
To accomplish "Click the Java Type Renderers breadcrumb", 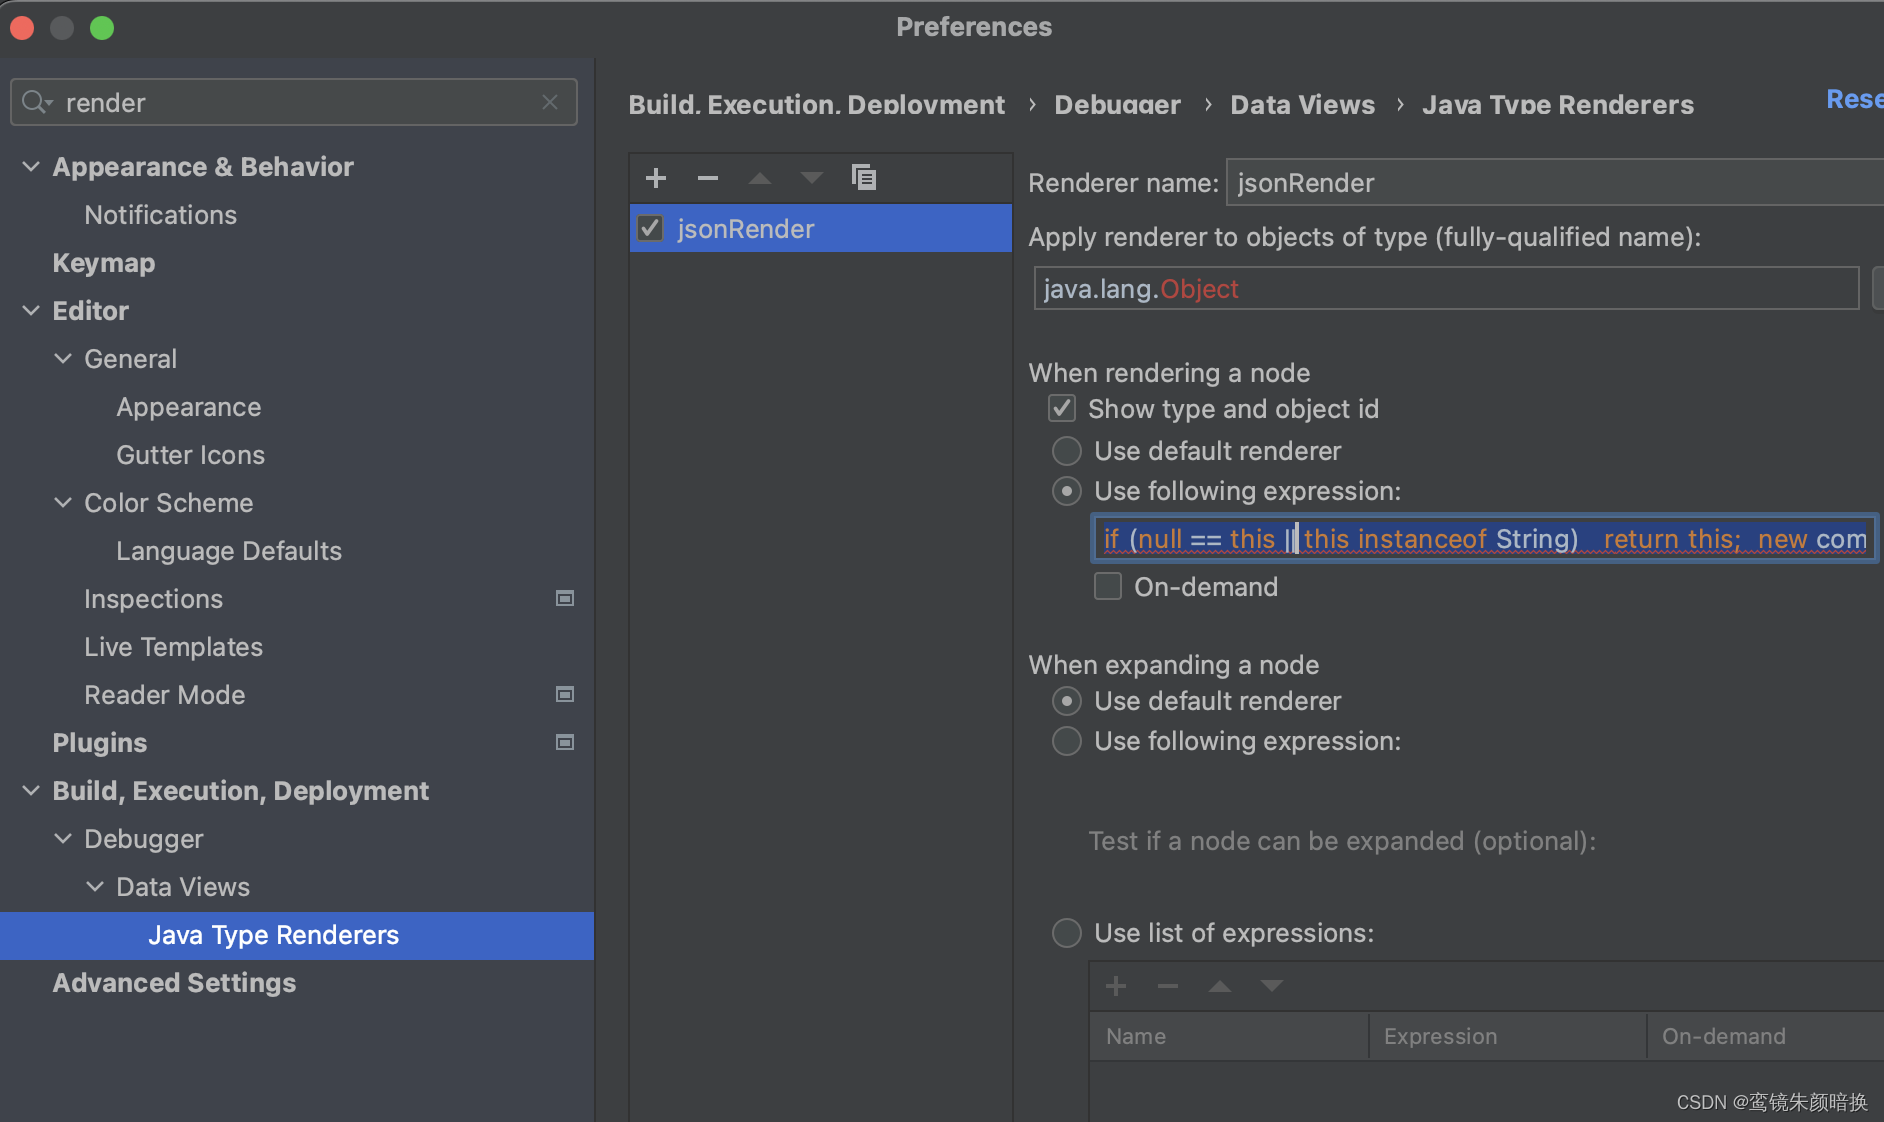I will pos(1558,104).
